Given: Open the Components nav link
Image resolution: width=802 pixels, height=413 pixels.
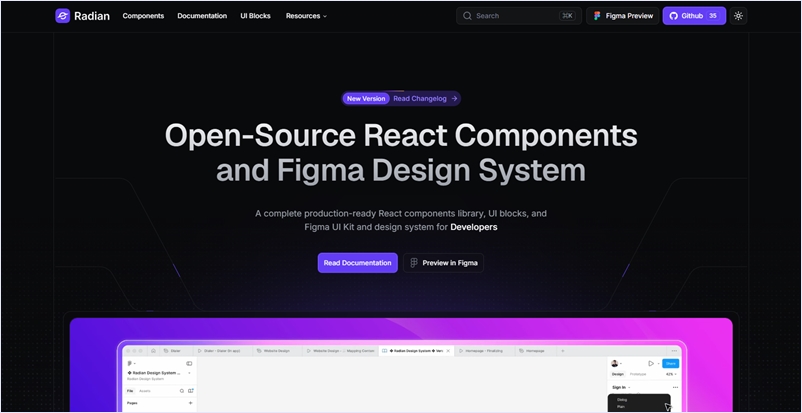Looking at the screenshot, I should [x=143, y=16].
